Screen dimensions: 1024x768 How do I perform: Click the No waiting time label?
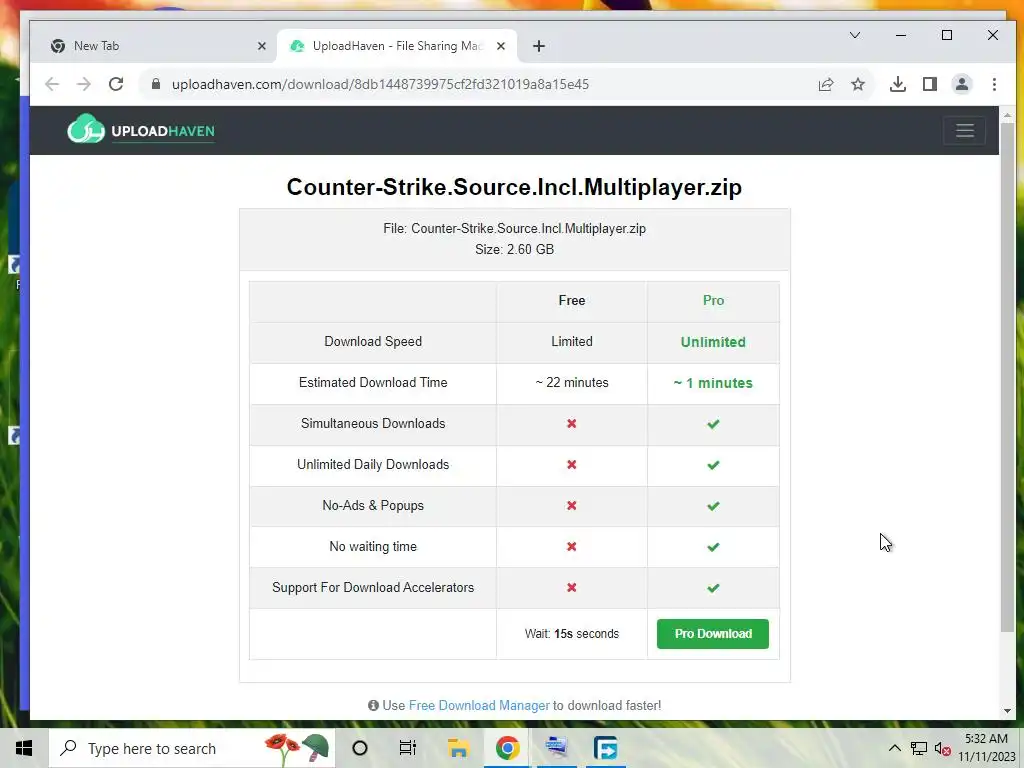pyautogui.click(x=373, y=547)
